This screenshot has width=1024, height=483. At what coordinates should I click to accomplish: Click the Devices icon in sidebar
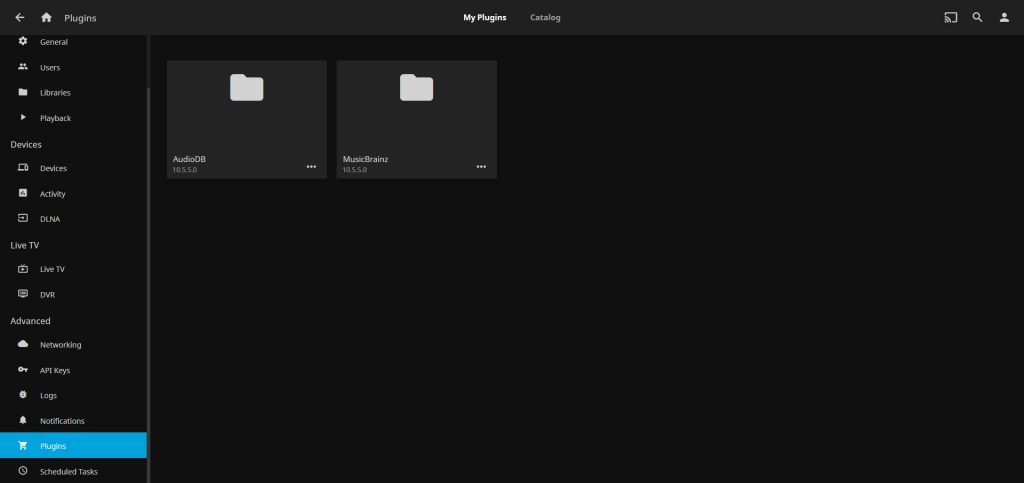(23, 168)
